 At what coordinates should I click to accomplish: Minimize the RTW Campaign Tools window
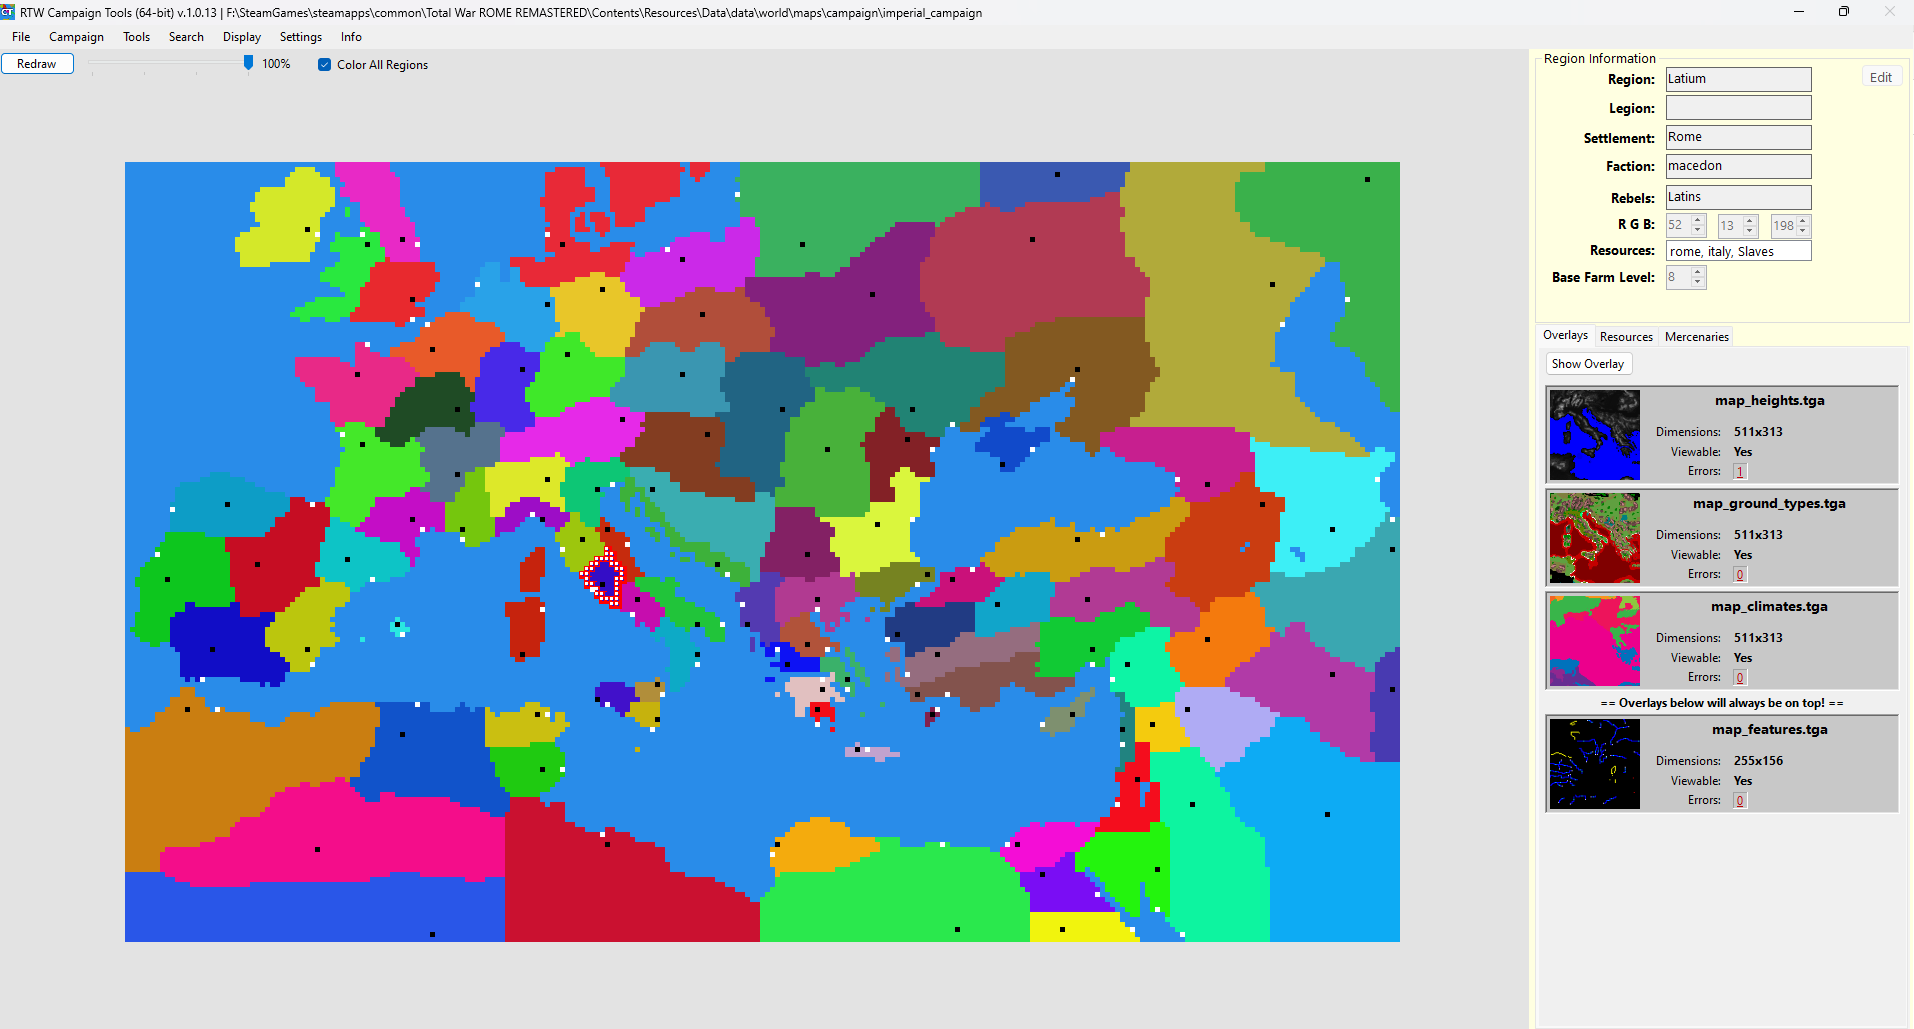(x=1799, y=12)
